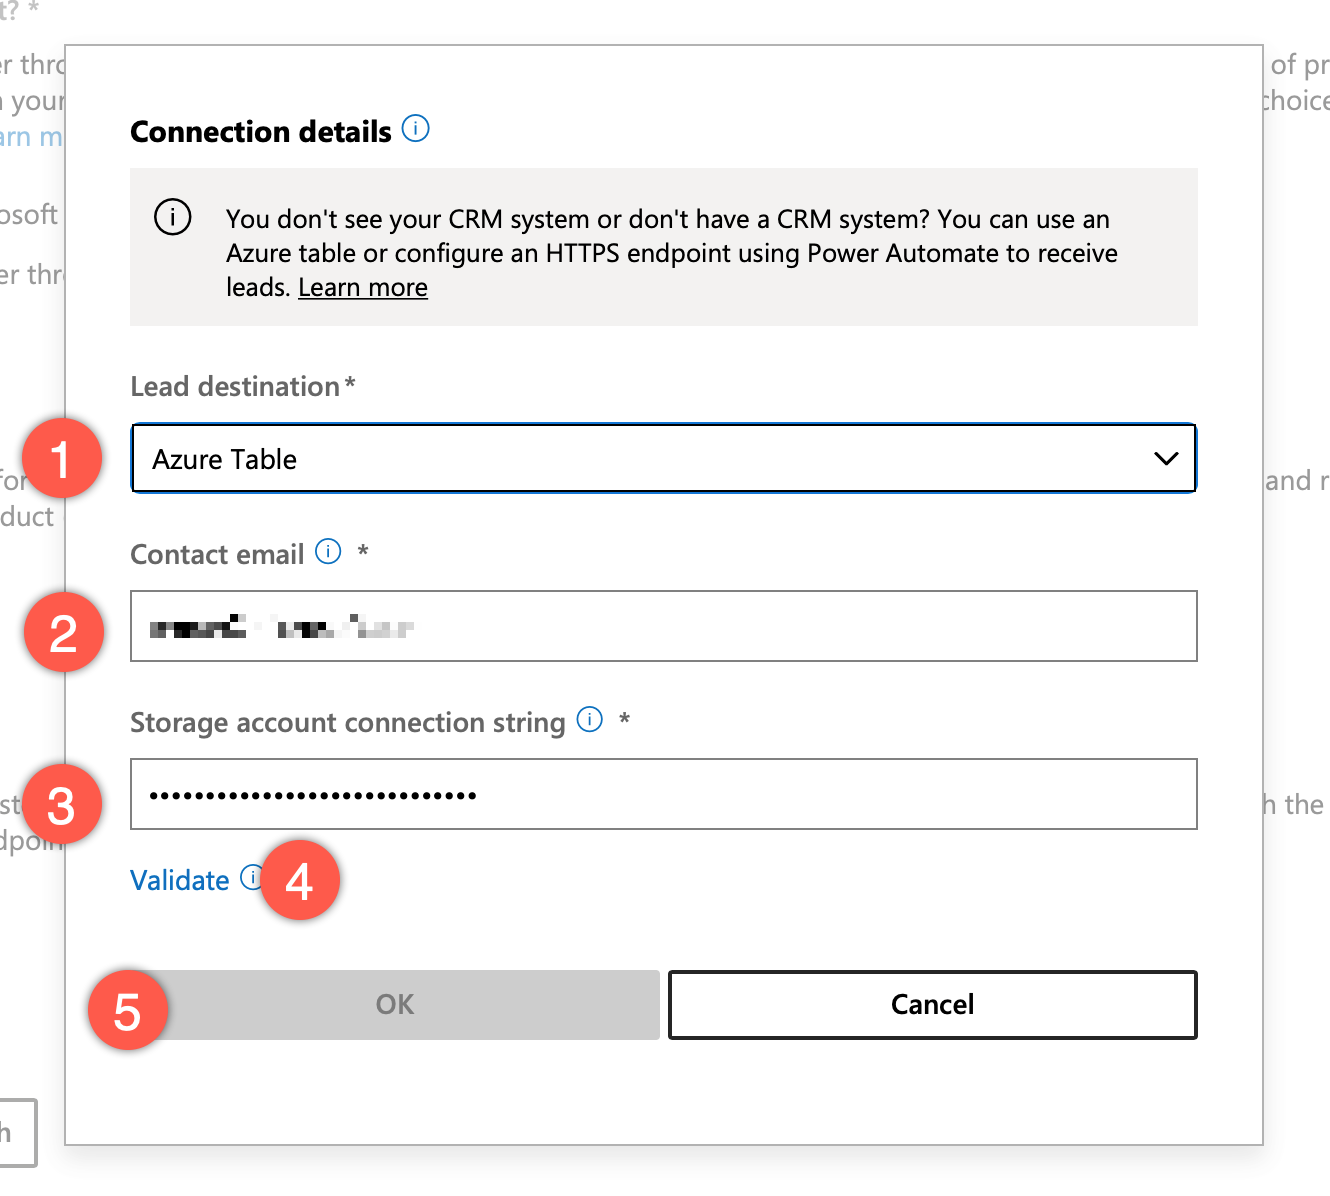Click into the Contact email field
The width and height of the screenshot is (1330, 1196).
664,626
